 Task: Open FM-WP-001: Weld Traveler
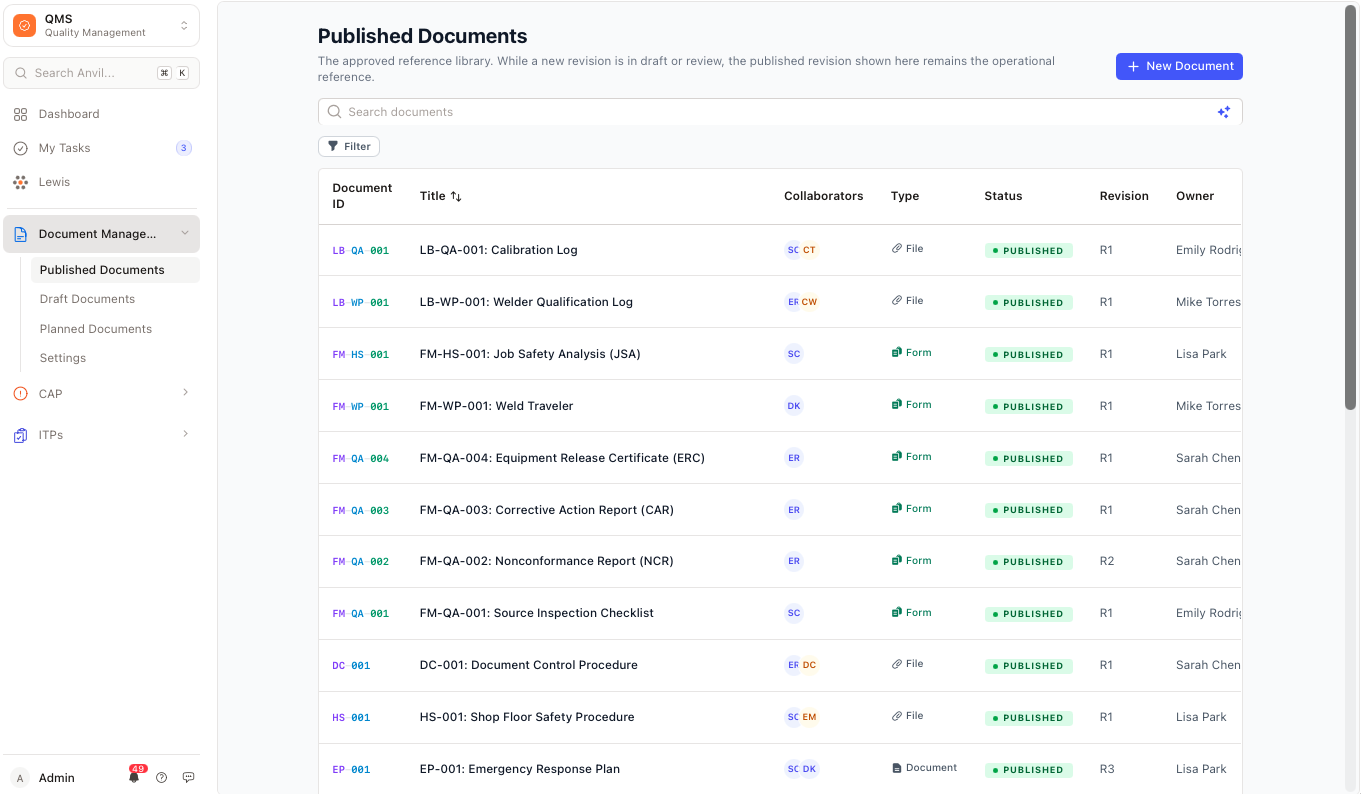click(x=496, y=406)
